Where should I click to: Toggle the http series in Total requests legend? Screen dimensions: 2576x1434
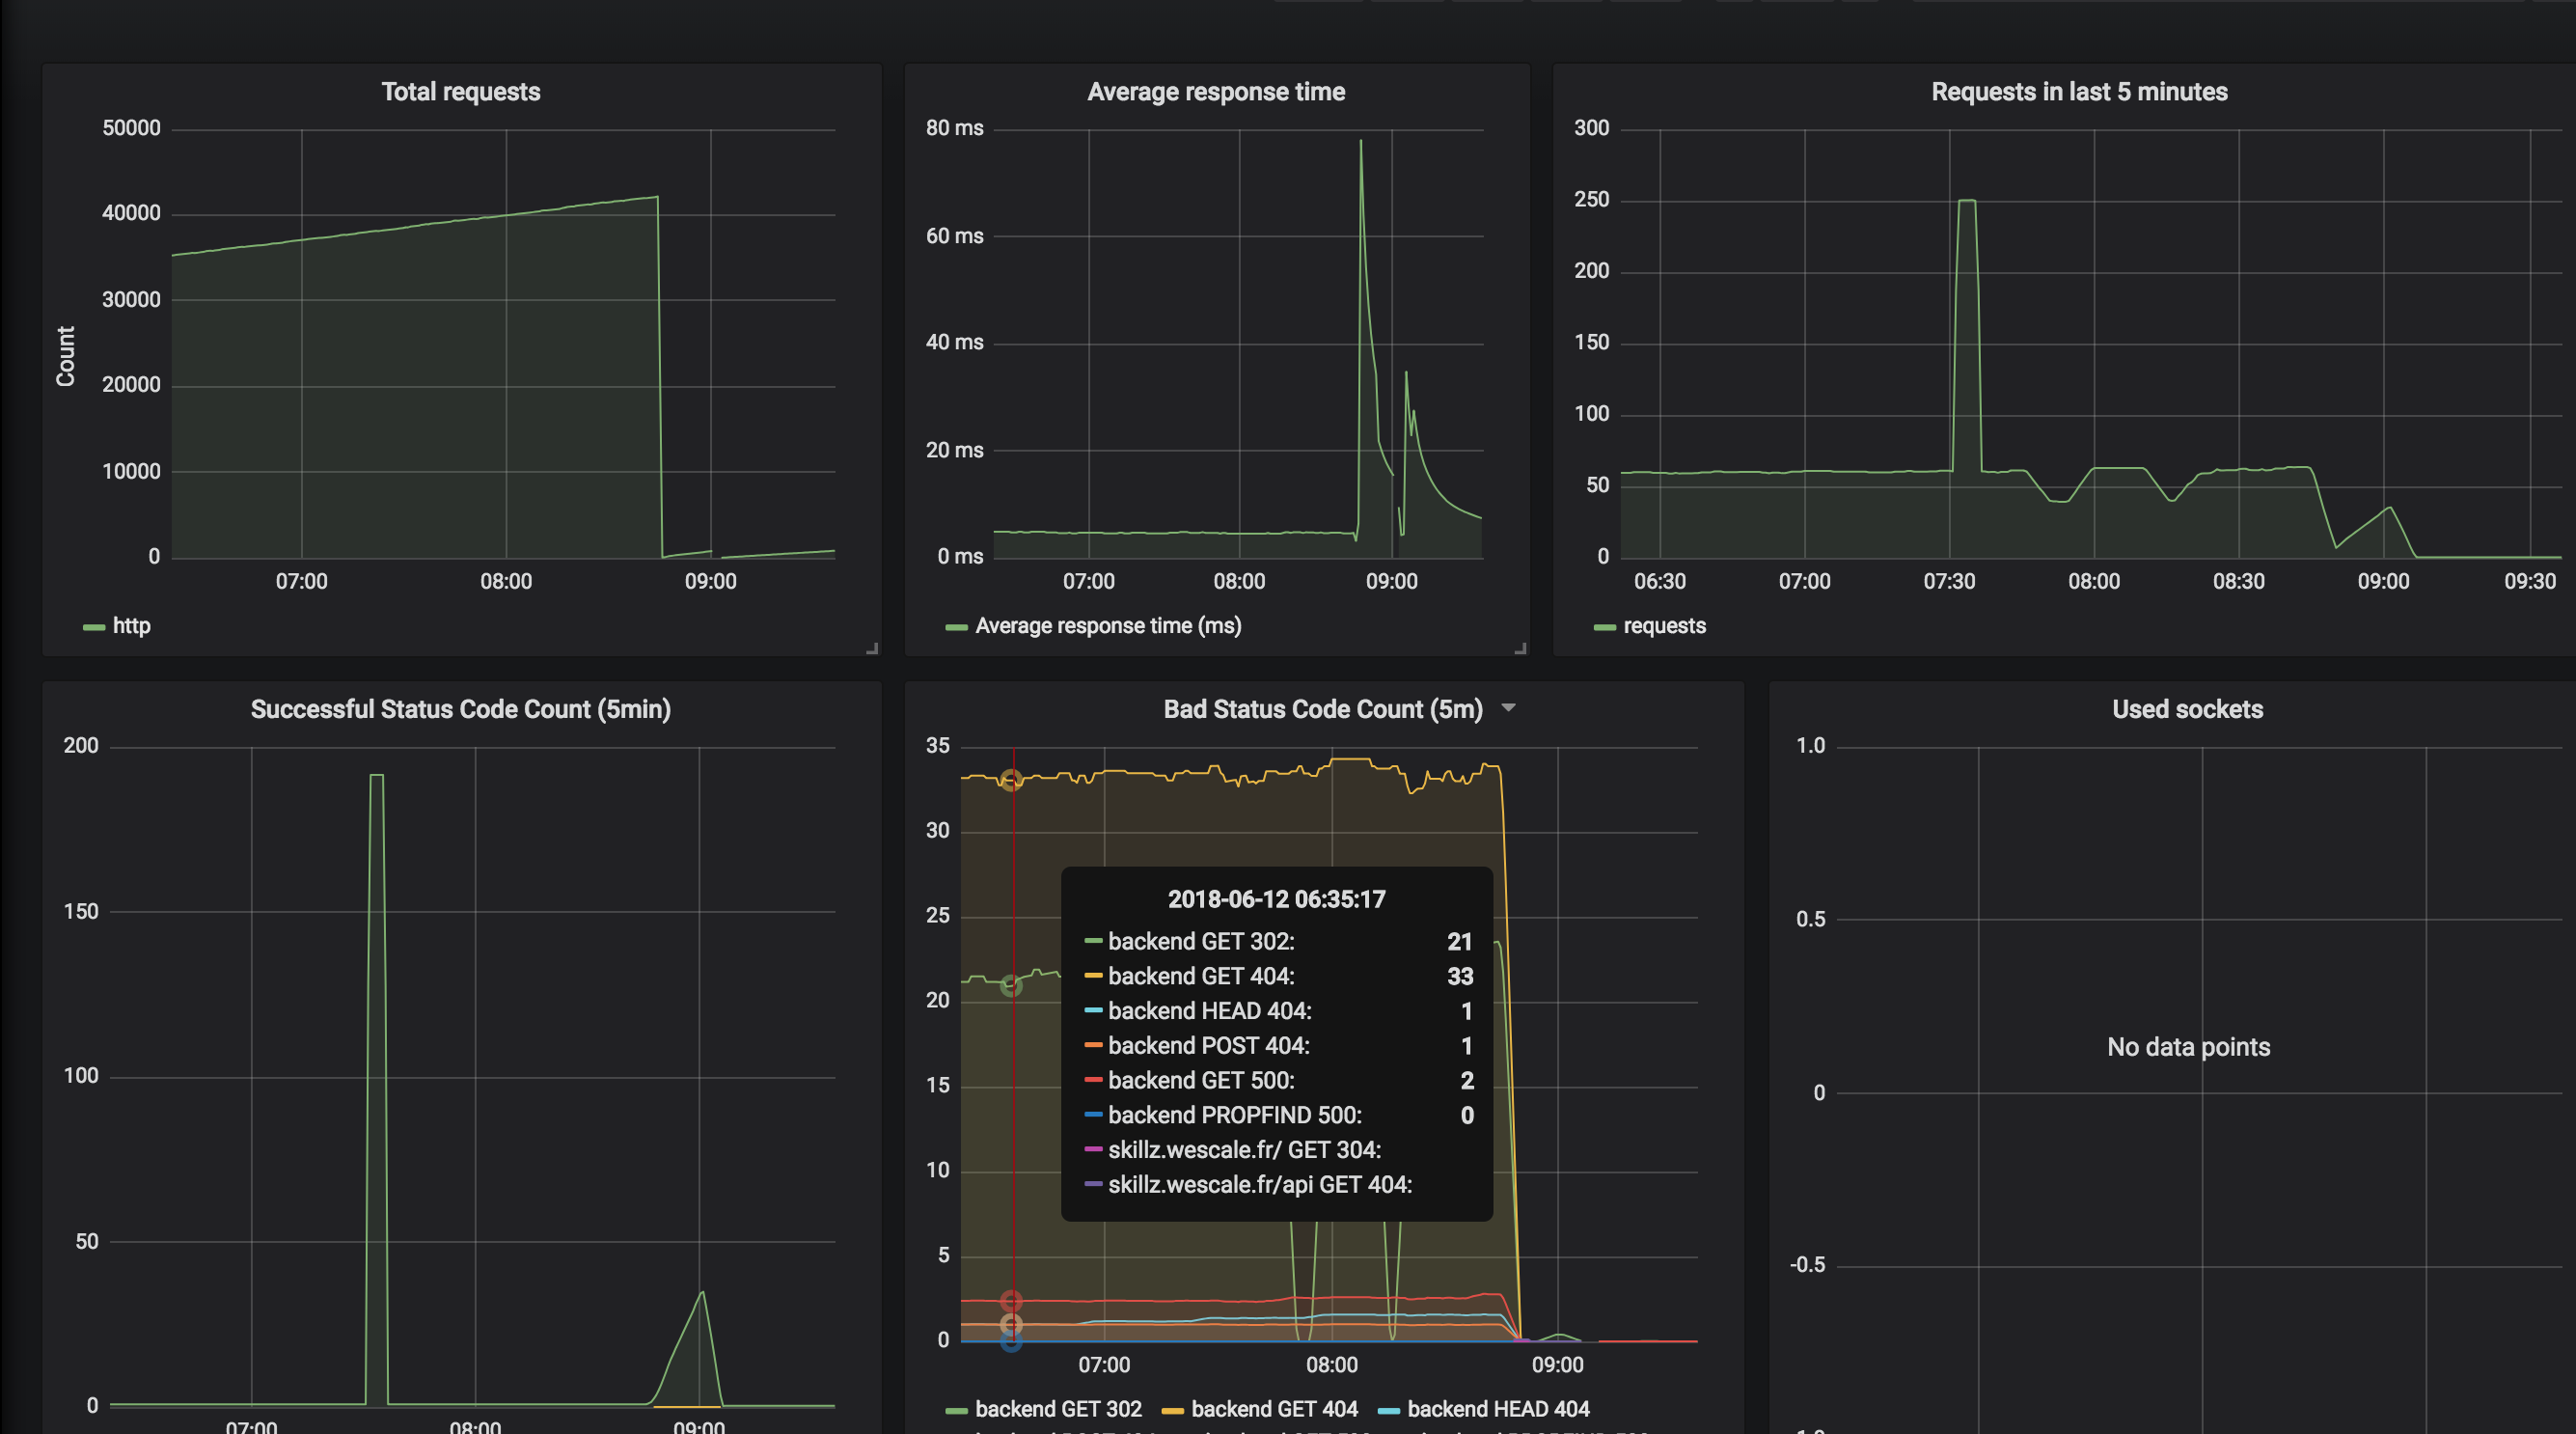[131, 626]
